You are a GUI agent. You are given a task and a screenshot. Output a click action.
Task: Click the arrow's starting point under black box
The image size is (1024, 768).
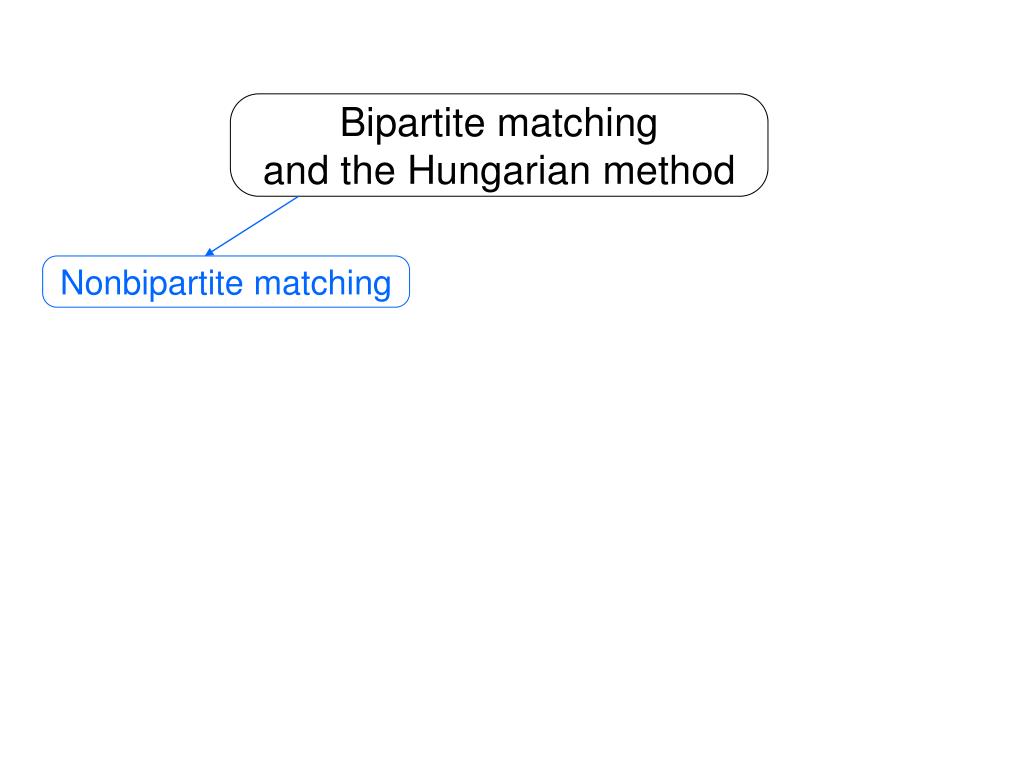click(x=297, y=197)
